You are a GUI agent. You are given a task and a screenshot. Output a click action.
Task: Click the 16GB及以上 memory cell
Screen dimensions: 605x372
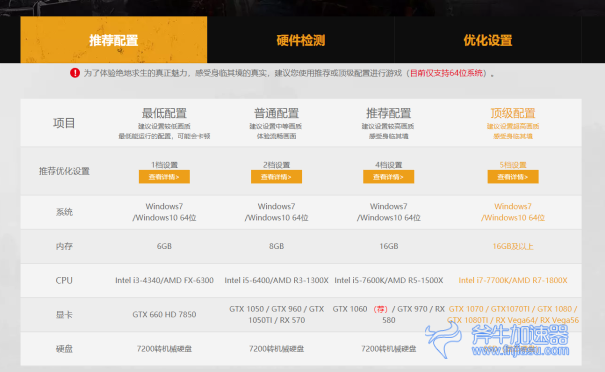(513, 246)
